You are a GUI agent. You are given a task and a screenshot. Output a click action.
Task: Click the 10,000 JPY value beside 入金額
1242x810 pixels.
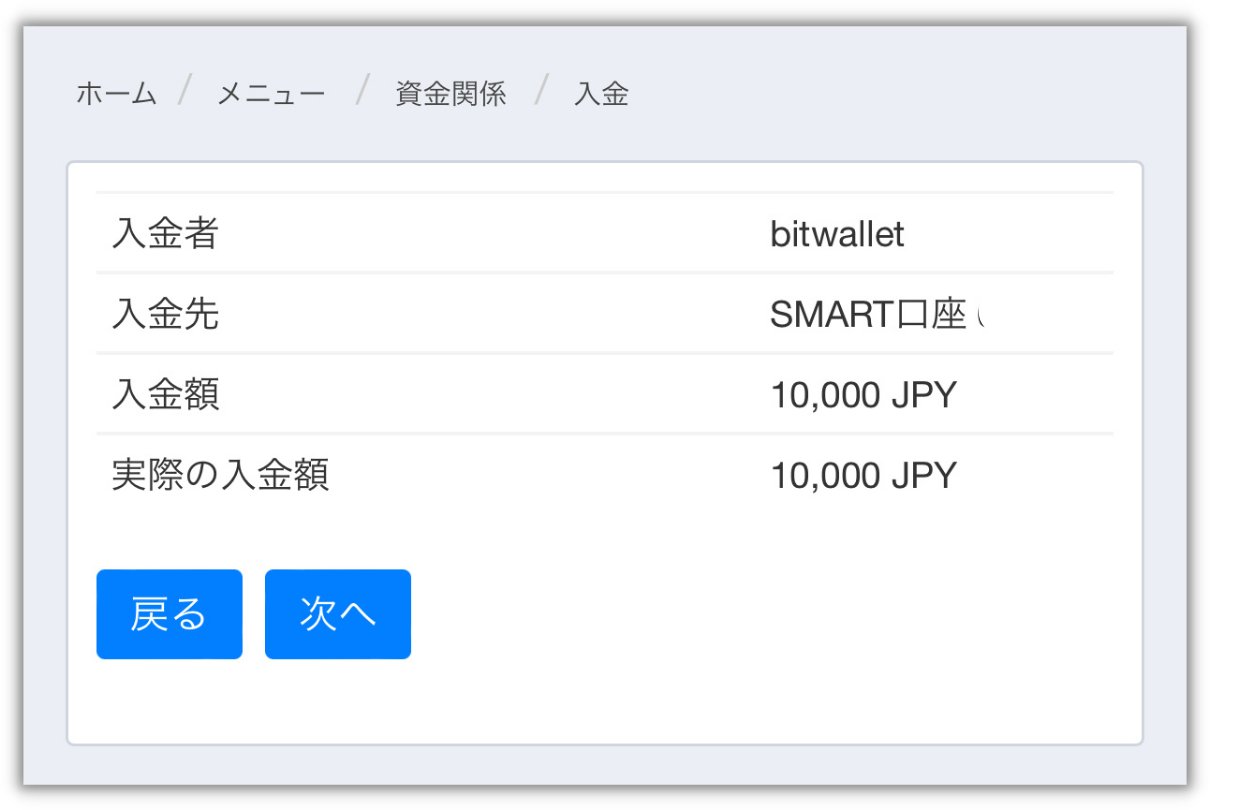coord(863,396)
